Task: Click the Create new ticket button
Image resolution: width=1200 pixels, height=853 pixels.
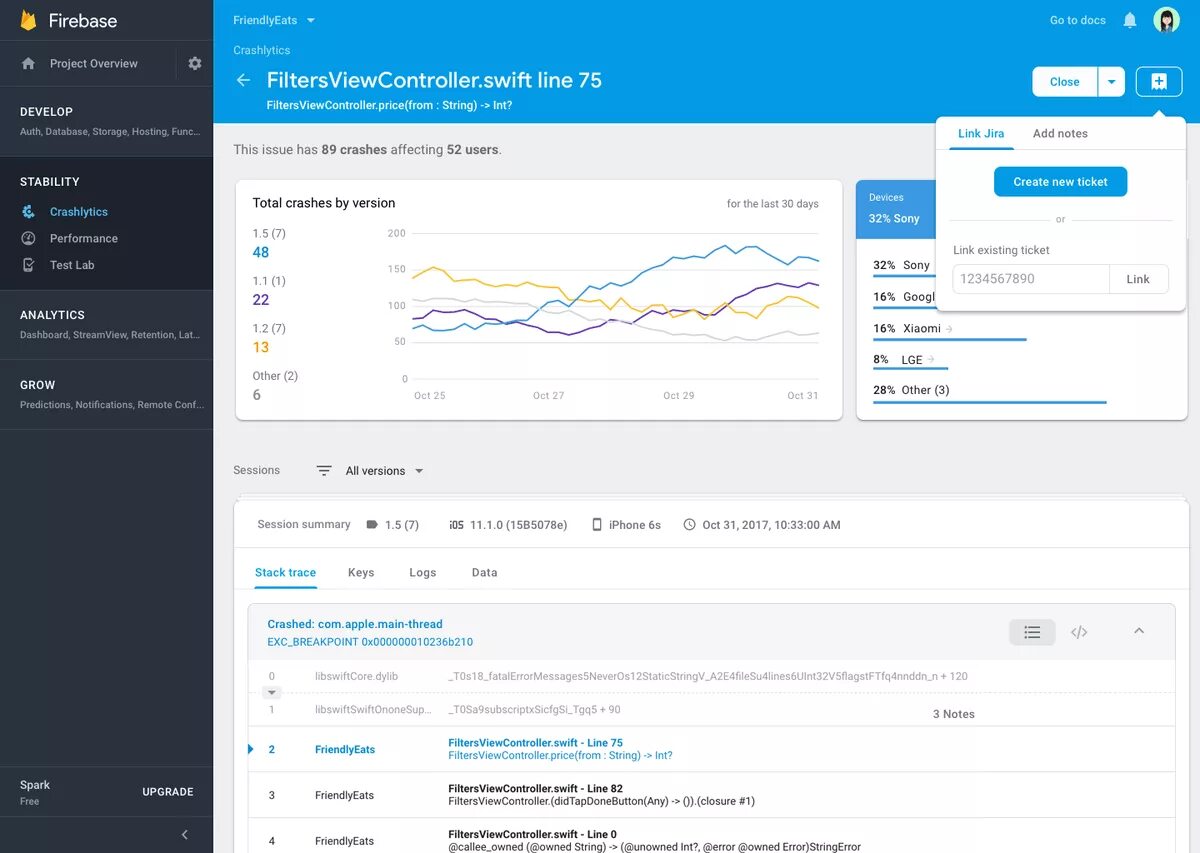Action: (x=1060, y=182)
